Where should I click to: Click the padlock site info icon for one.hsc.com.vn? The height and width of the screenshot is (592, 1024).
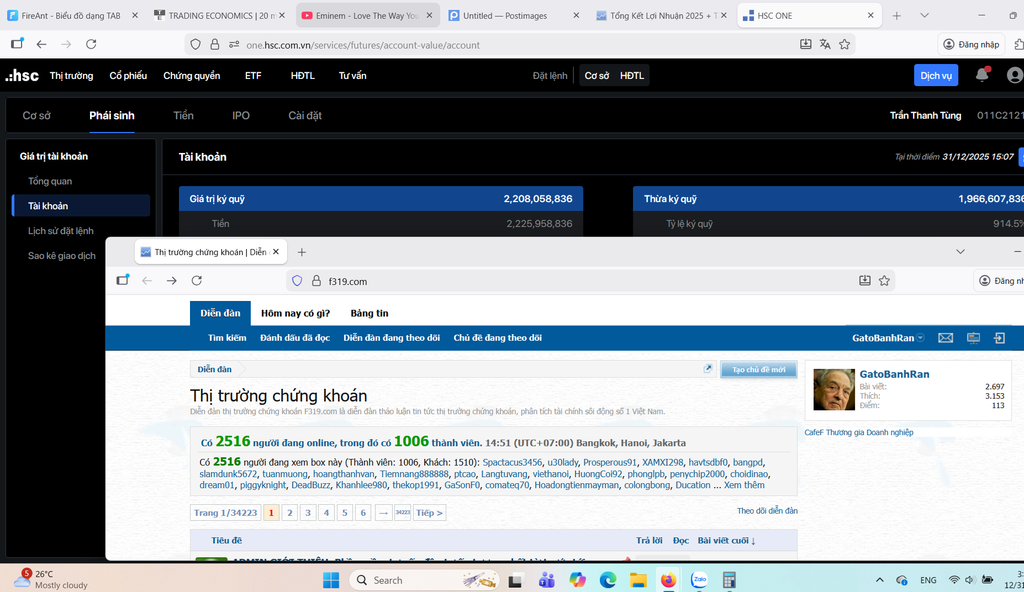click(x=214, y=44)
